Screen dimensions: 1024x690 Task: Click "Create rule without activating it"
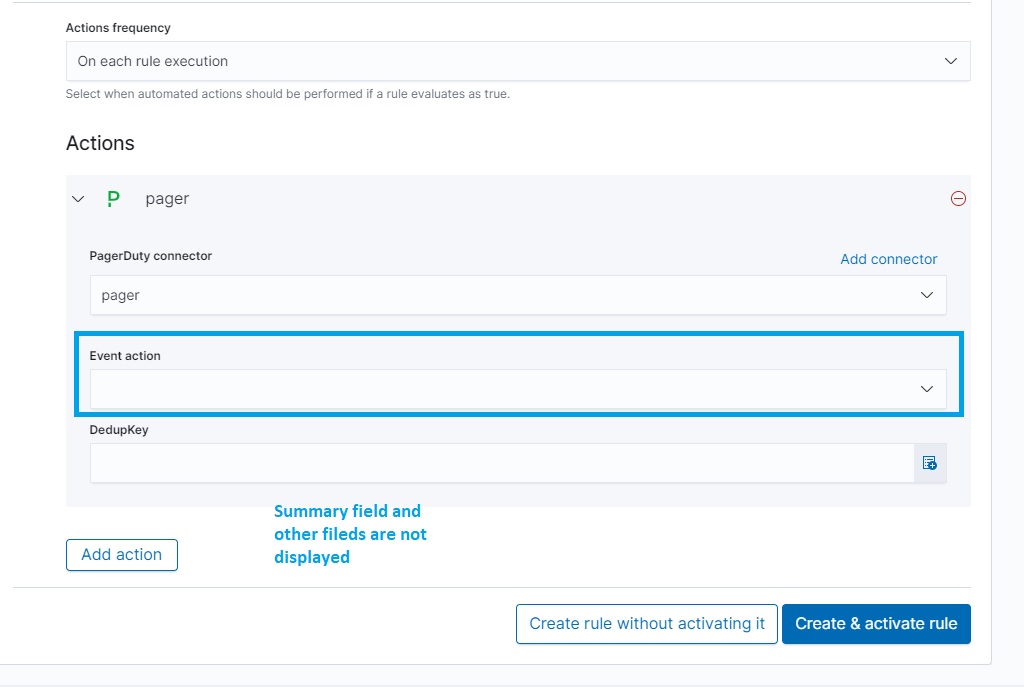coord(646,623)
